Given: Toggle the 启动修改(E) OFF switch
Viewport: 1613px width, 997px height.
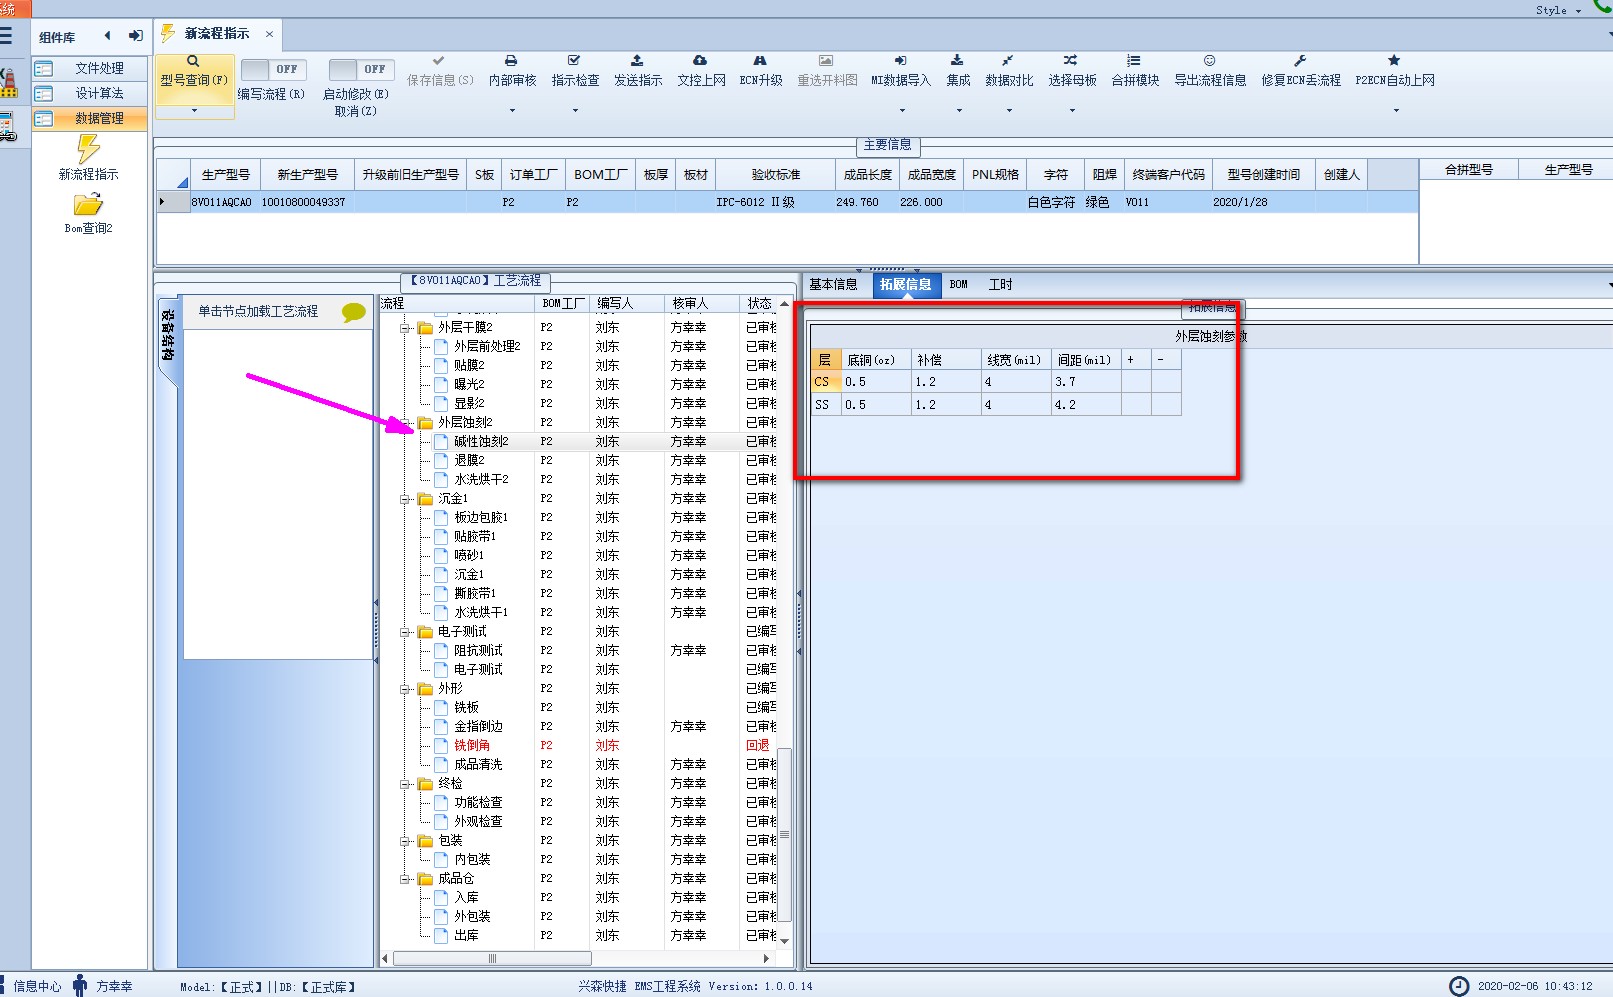Looking at the screenshot, I should pos(361,69).
